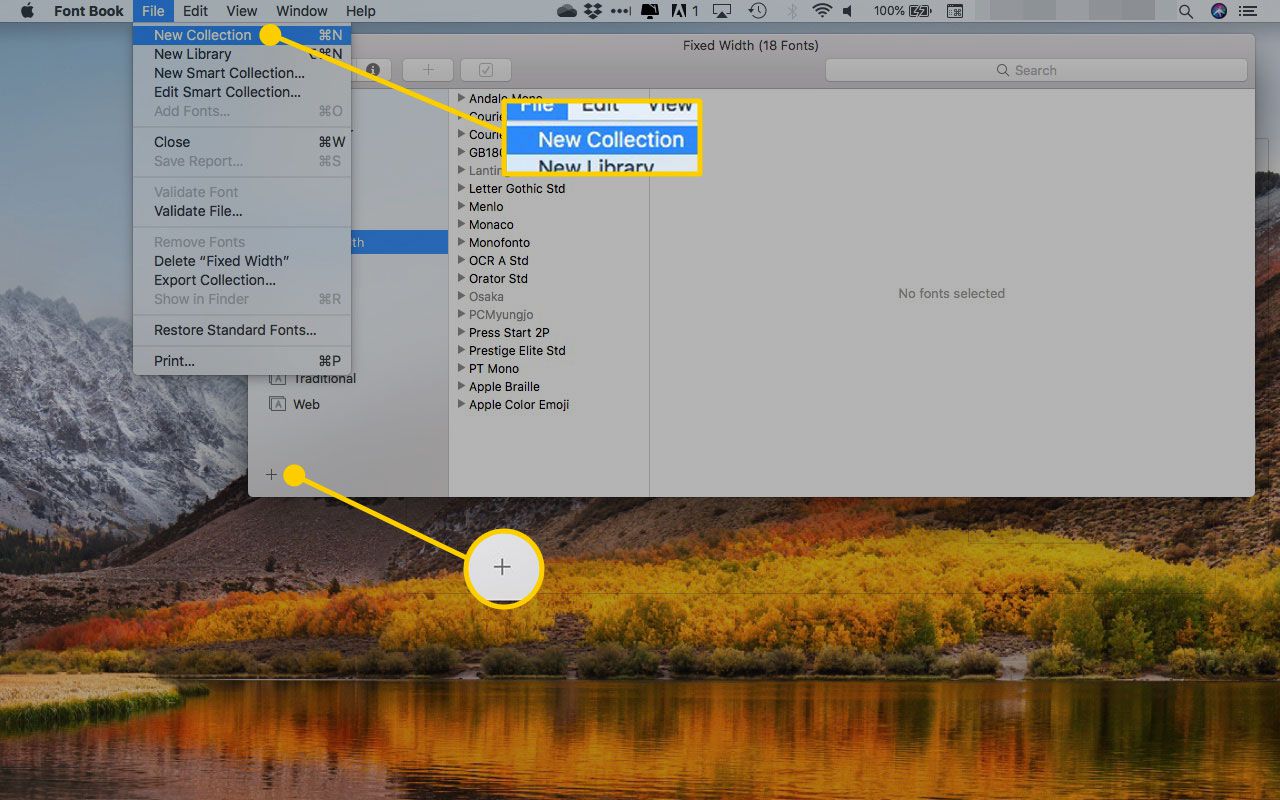Choose Restore Standard Fonts… menu item
The image size is (1280, 800).
pos(242,330)
